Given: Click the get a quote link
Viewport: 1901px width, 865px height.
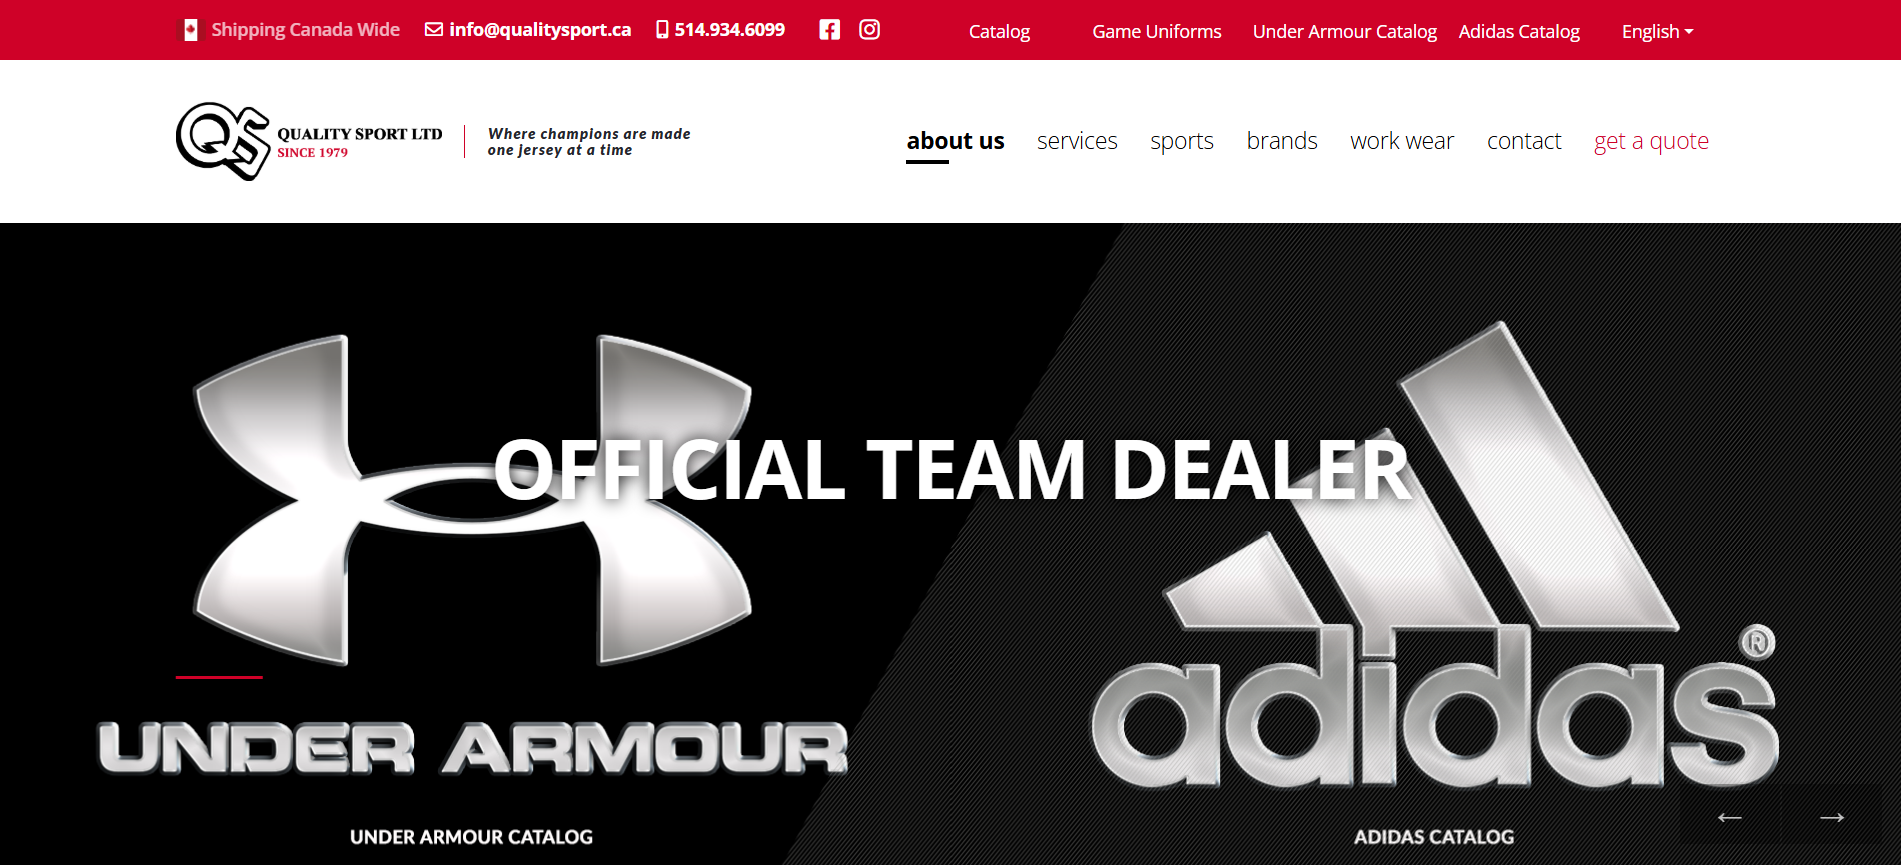Looking at the screenshot, I should [x=1651, y=141].
